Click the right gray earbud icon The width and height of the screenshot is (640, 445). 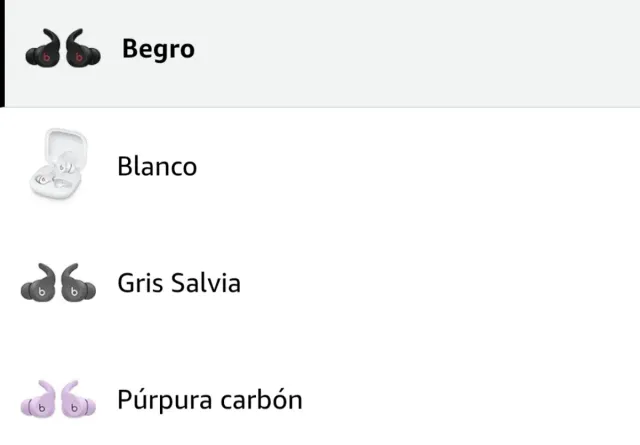click(78, 285)
